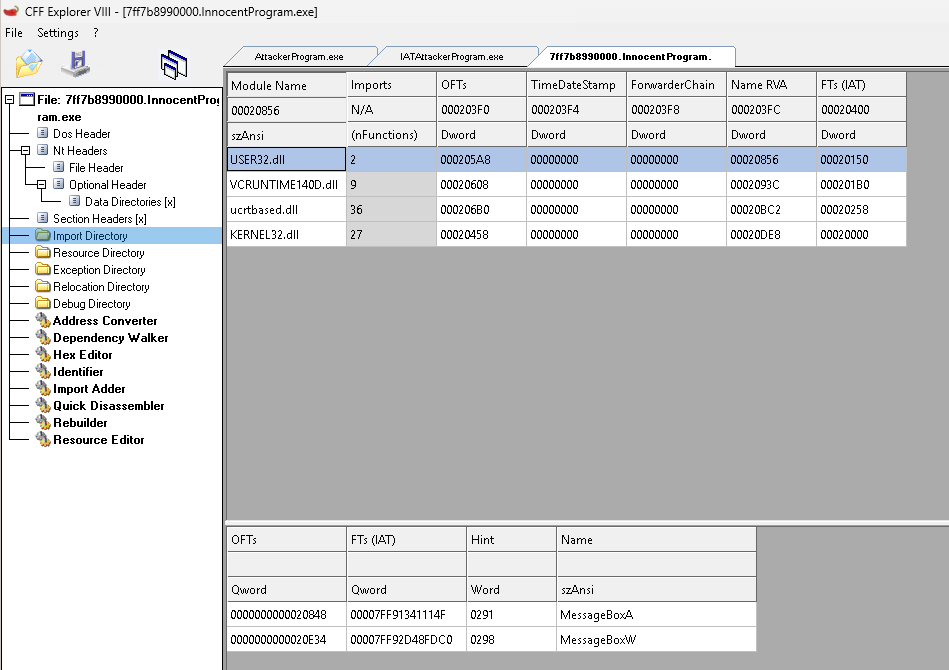Click the Exception Directory folder icon
This screenshot has height=670, width=949.
coord(42,269)
